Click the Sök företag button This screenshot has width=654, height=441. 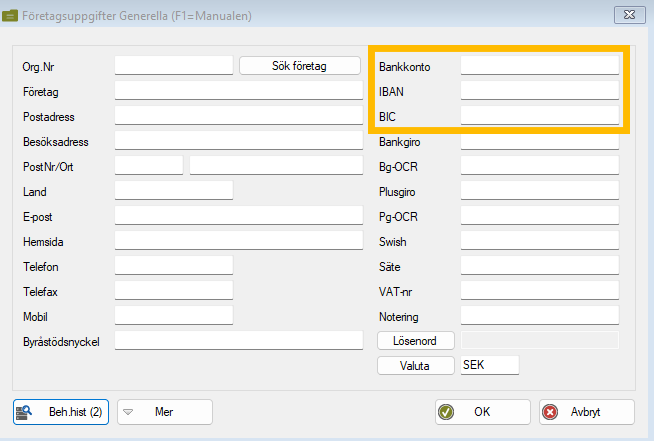tap(300, 66)
